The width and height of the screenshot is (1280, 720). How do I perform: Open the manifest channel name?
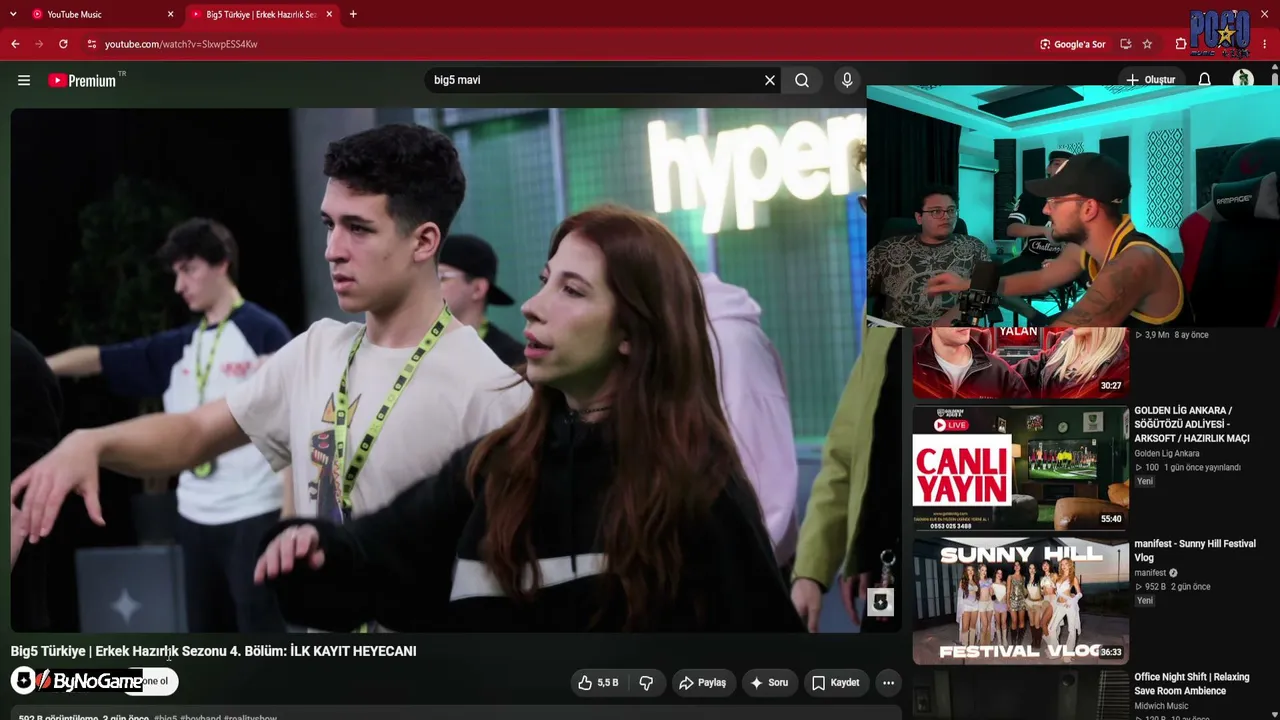[x=1150, y=573]
